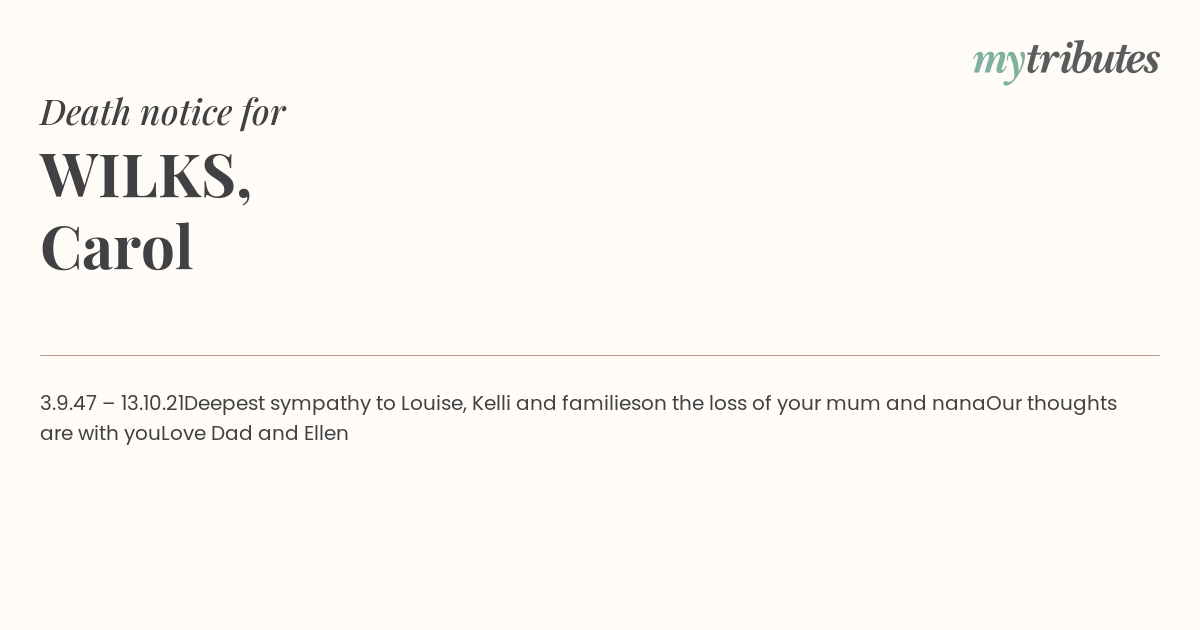Click the word "thoughts" at line end
Viewport: 1200px width, 630px height.
coord(1072,404)
